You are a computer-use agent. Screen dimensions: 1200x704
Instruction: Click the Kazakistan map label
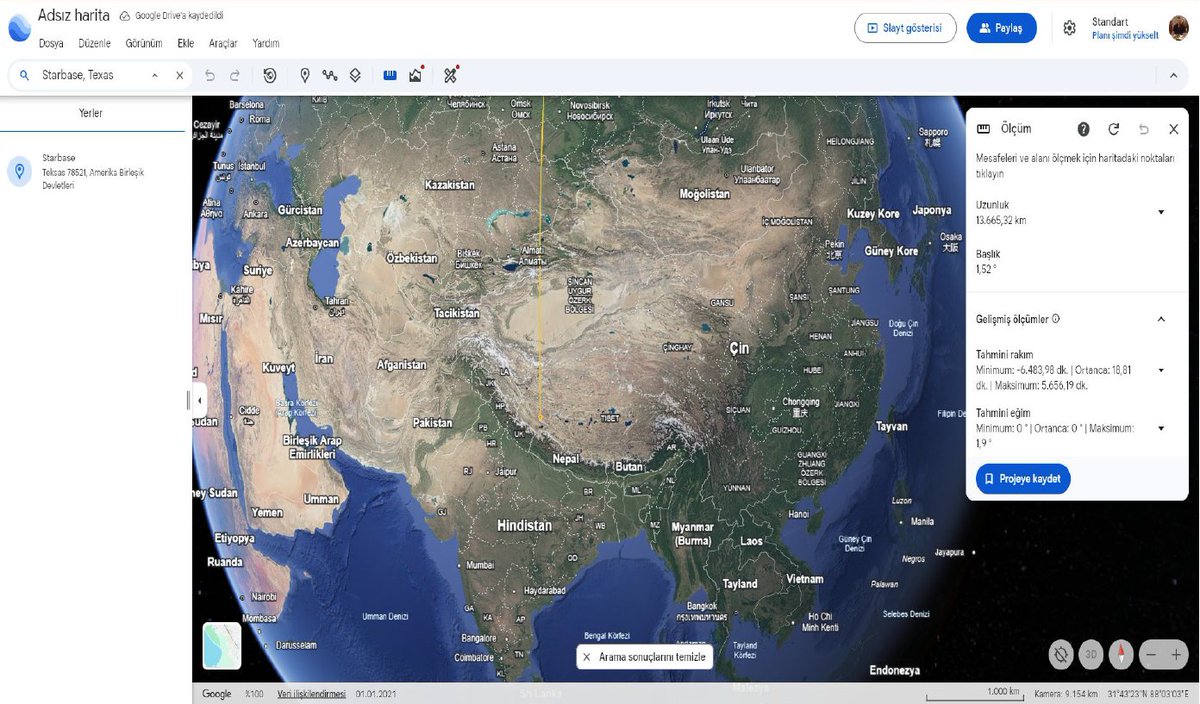point(450,185)
